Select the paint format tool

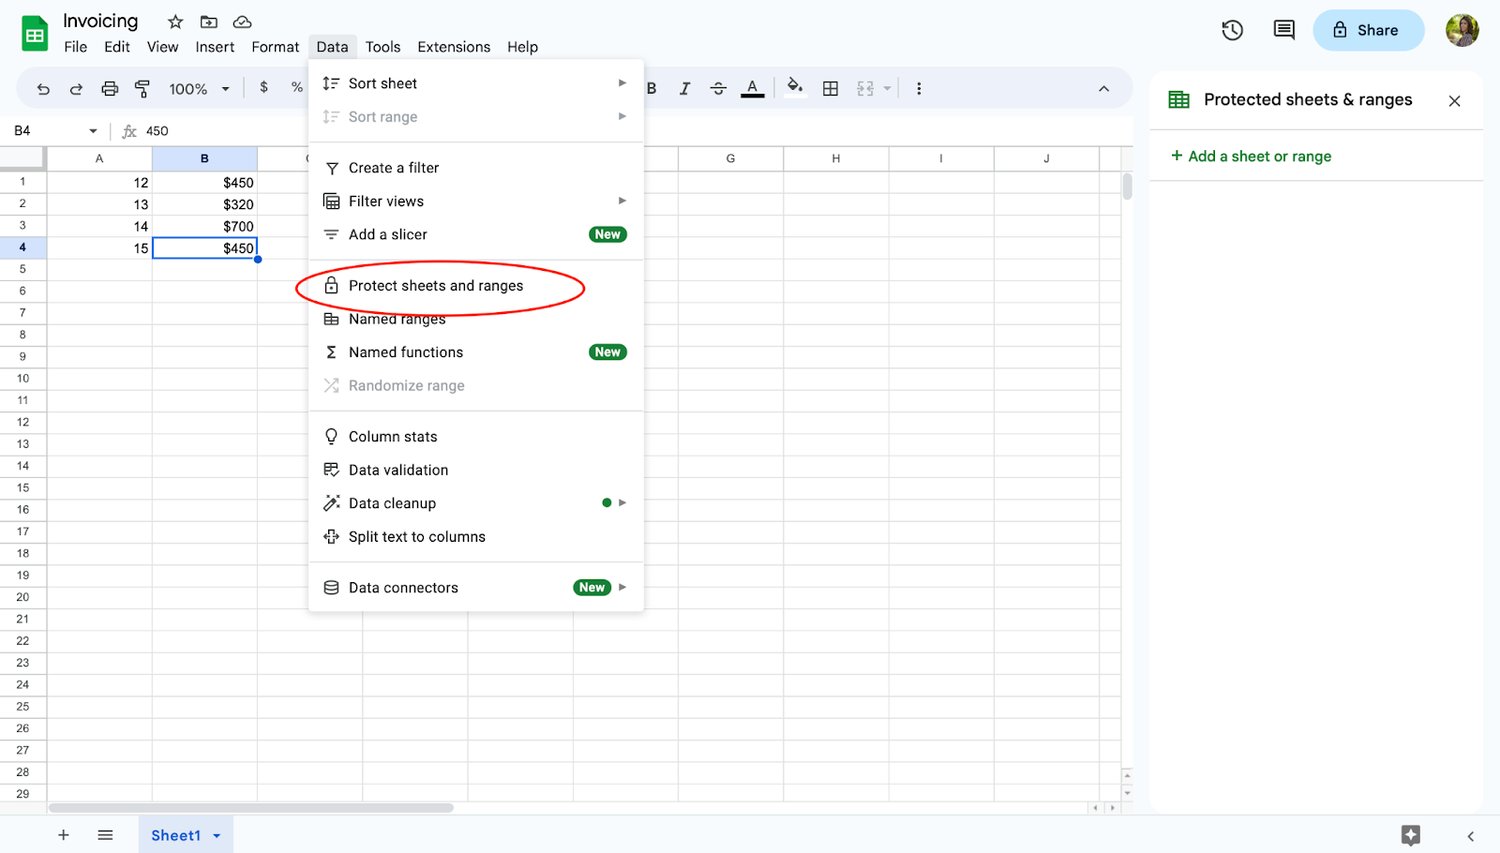[x=143, y=88]
